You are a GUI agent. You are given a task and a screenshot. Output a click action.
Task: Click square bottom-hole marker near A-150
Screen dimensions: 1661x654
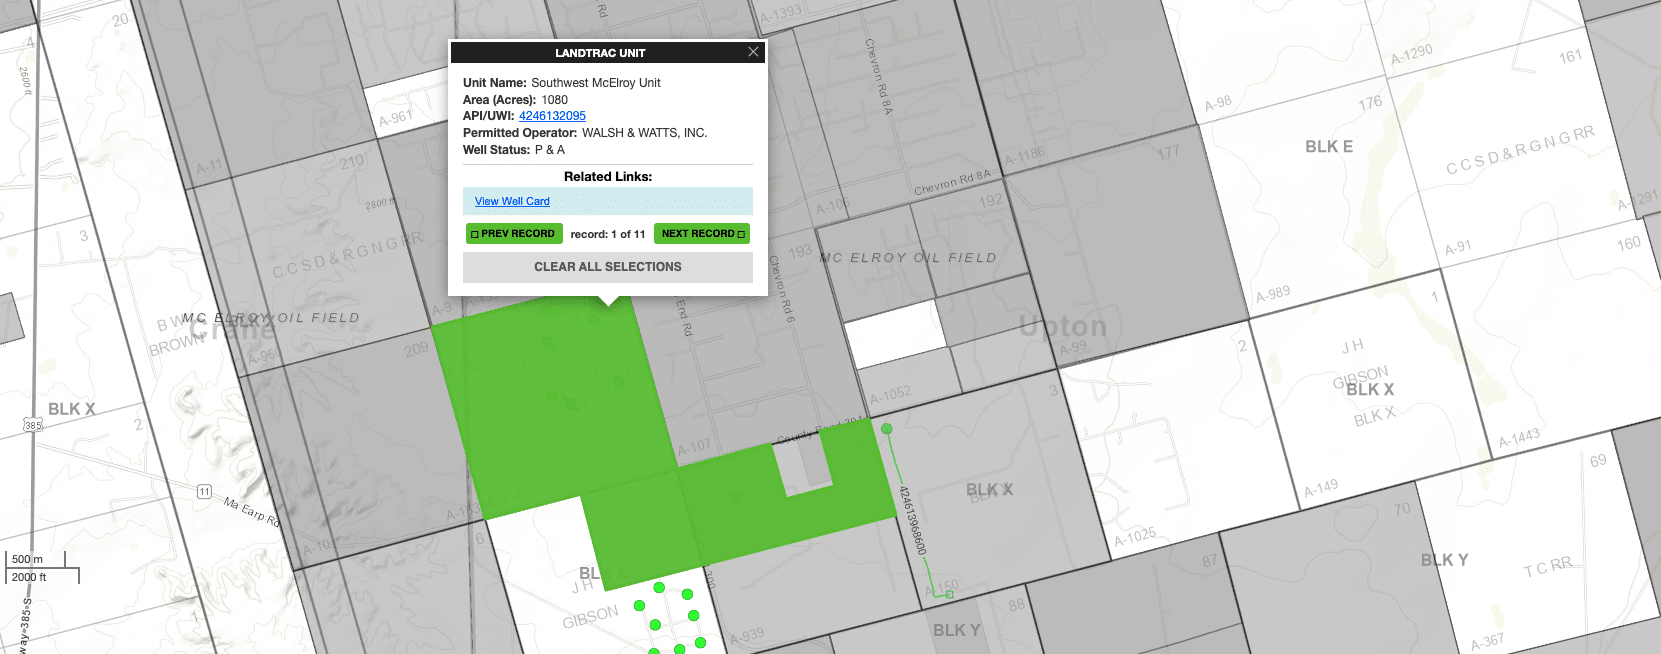[x=949, y=595]
